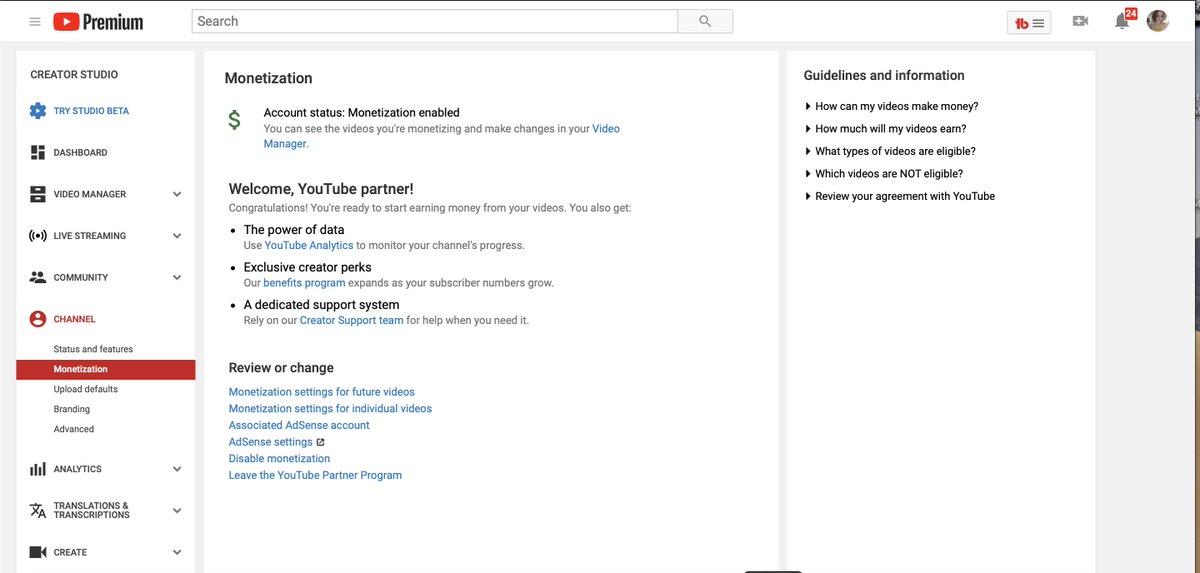Click the upload video camera icon

tap(1080, 21)
